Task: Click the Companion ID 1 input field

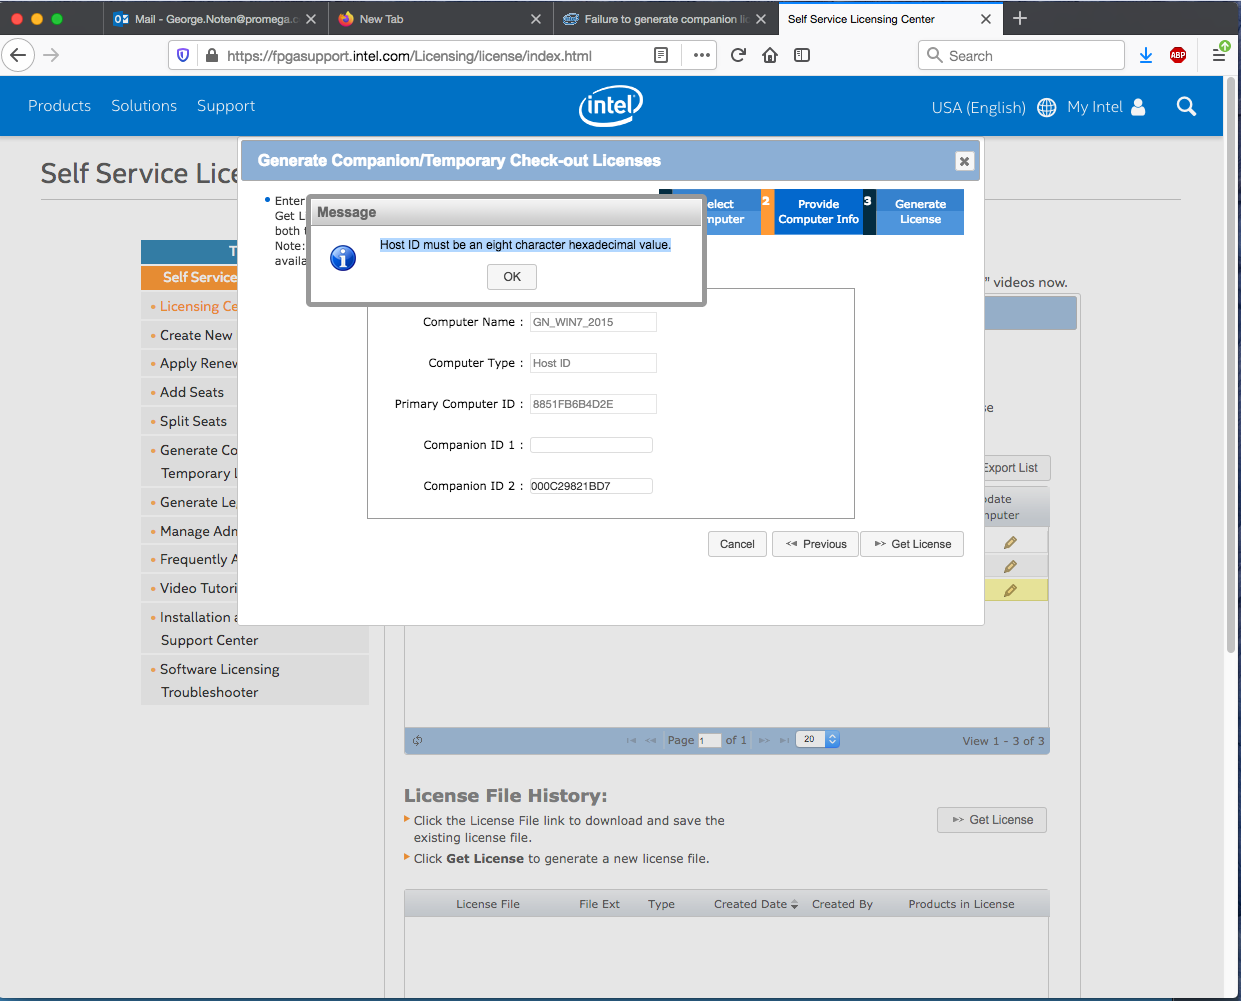Action: (591, 445)
